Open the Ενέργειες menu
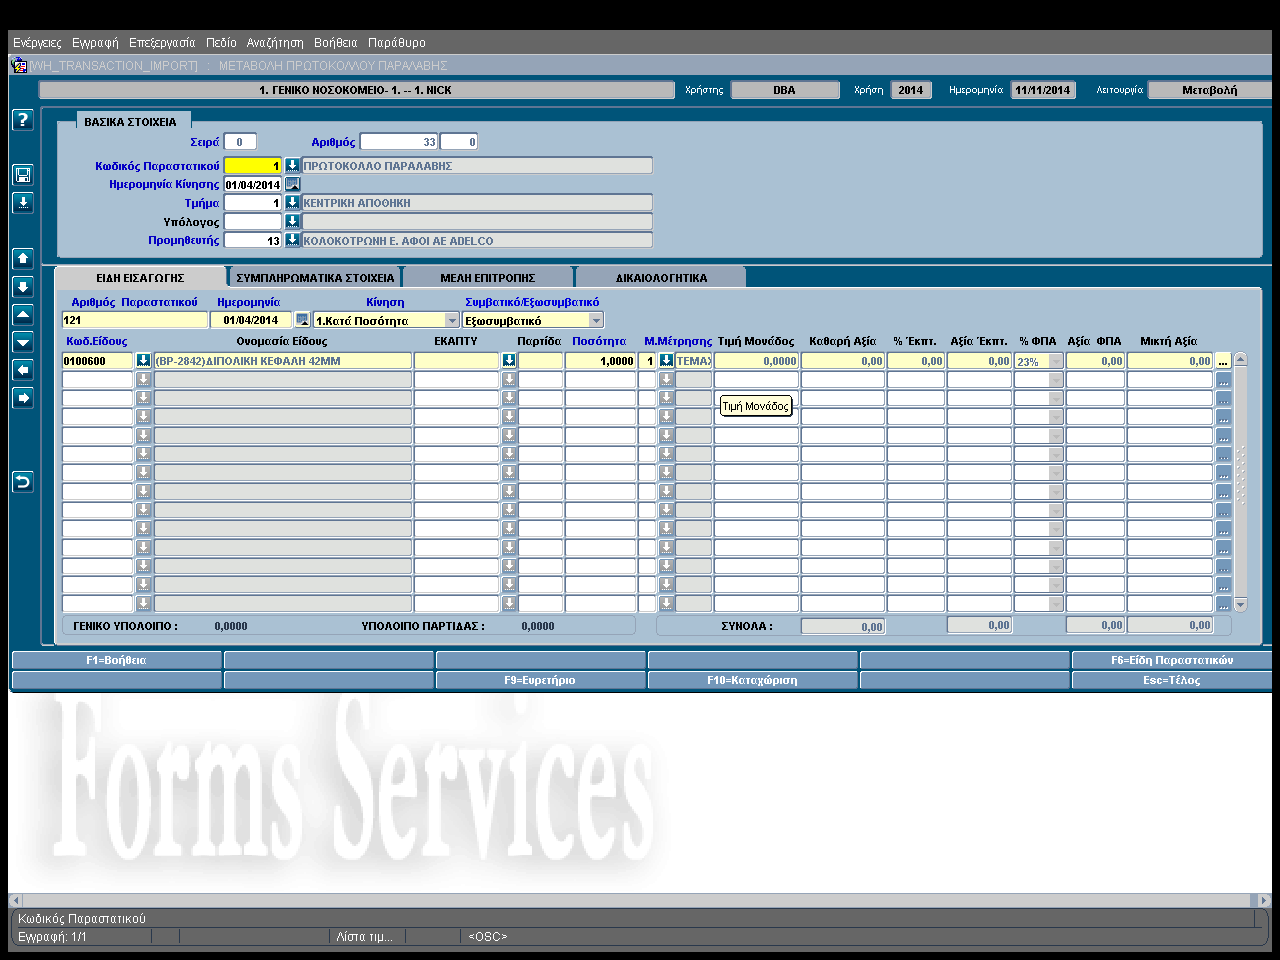 tap(37, 43)
